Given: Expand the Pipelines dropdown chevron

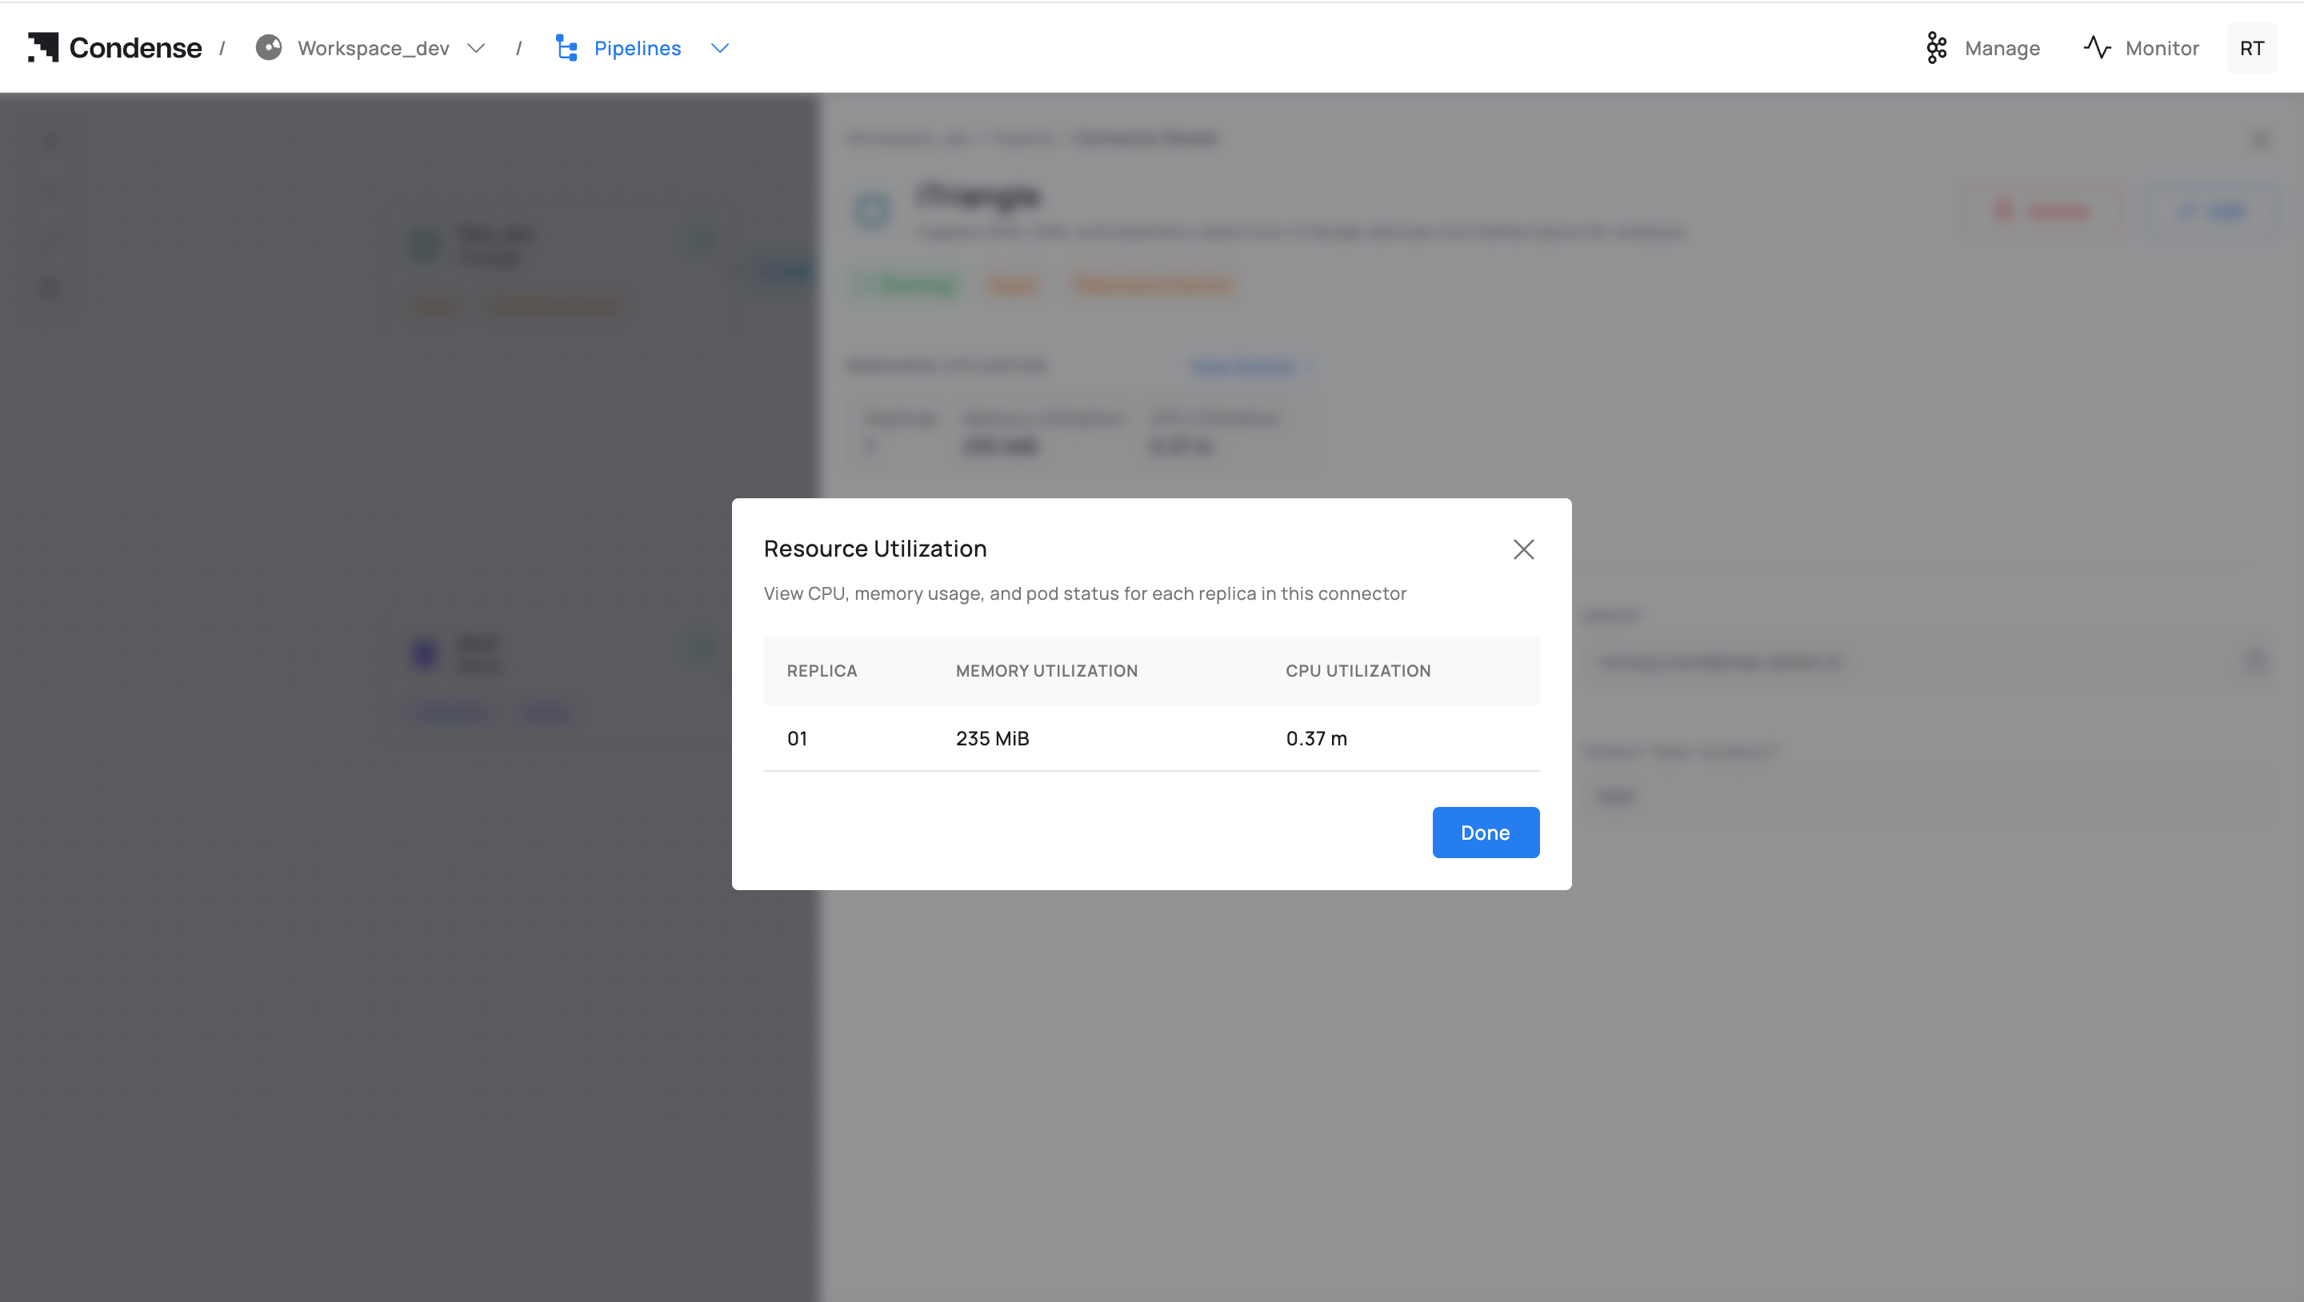Looking at the screenshot, I should tap(720, 47).
